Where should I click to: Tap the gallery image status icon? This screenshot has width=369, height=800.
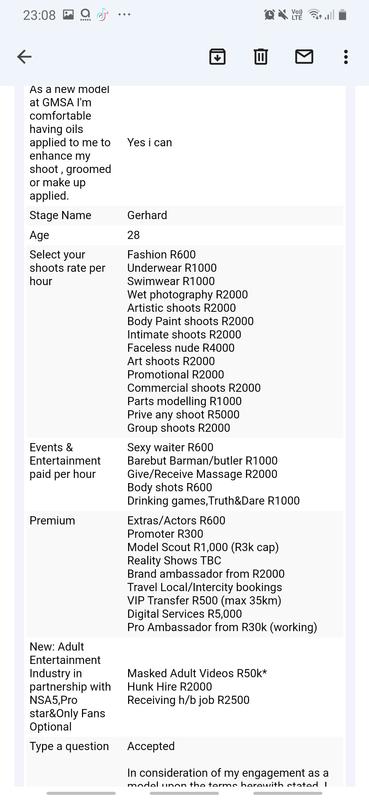pyautogui.click(x=68, y=15)
